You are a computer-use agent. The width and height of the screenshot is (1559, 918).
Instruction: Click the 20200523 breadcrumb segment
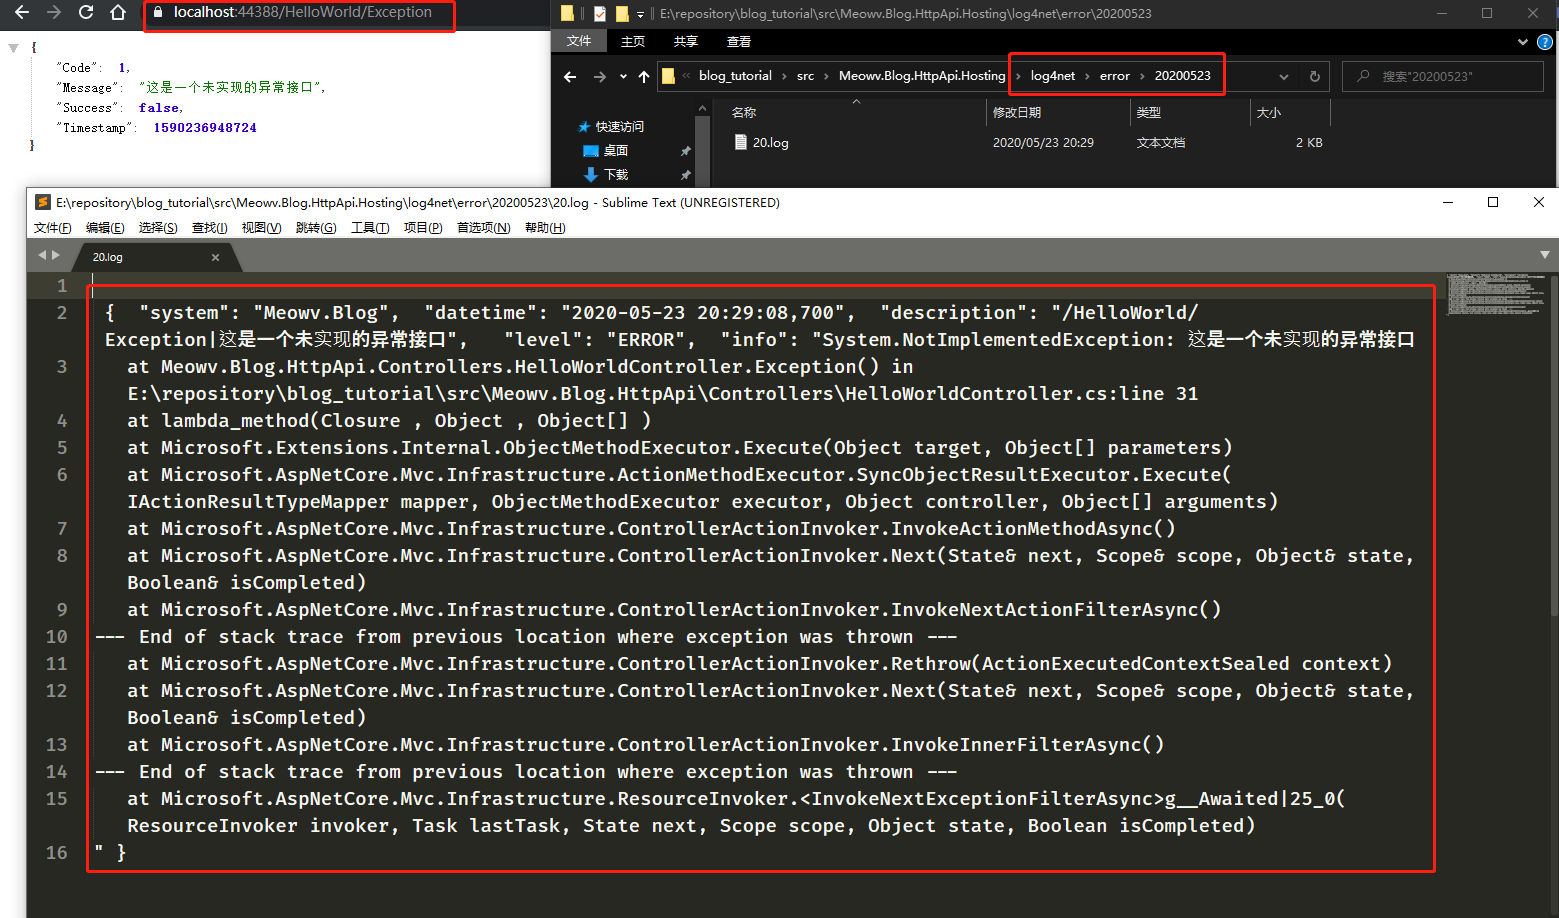click(1182, 76)
